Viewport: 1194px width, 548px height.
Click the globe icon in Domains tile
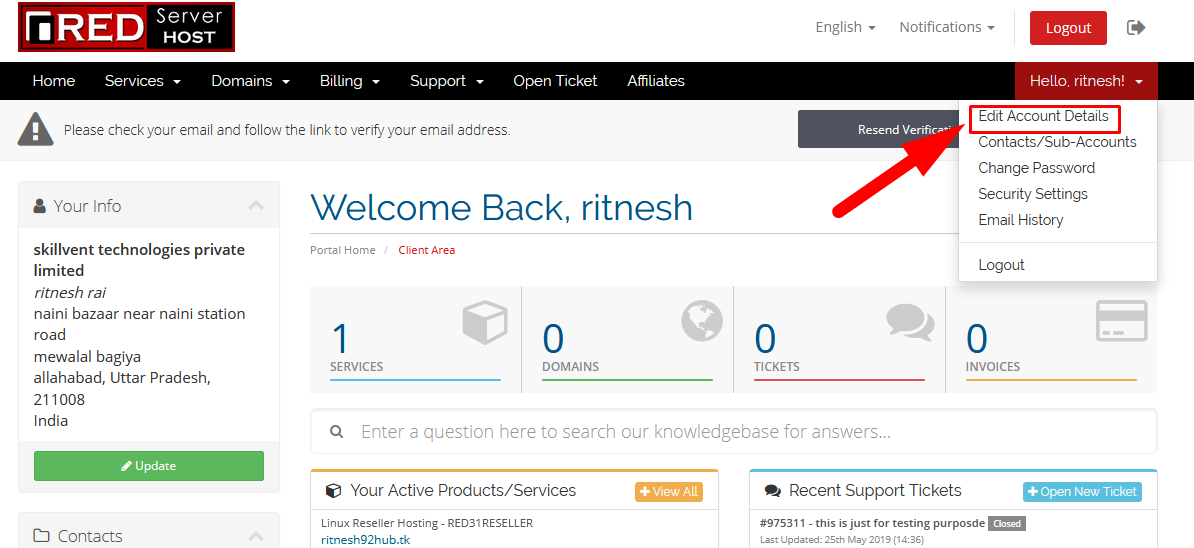pos(701,320)
